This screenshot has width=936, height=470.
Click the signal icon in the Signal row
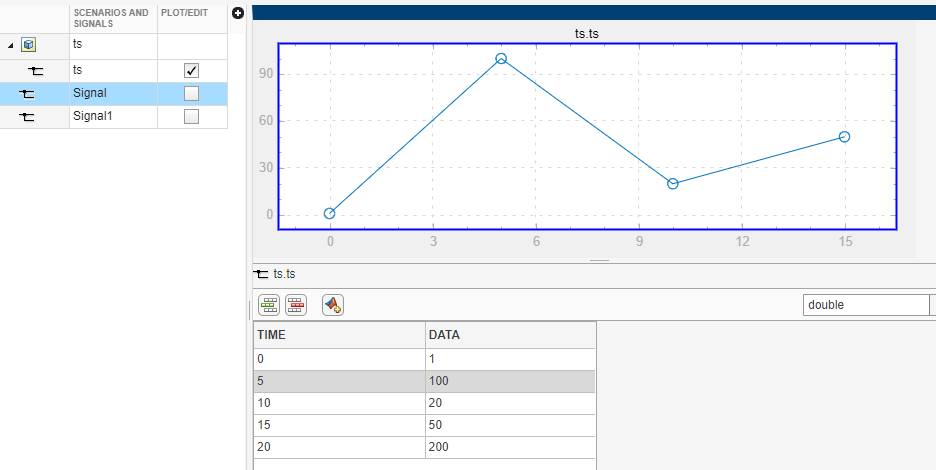(26, 94)
